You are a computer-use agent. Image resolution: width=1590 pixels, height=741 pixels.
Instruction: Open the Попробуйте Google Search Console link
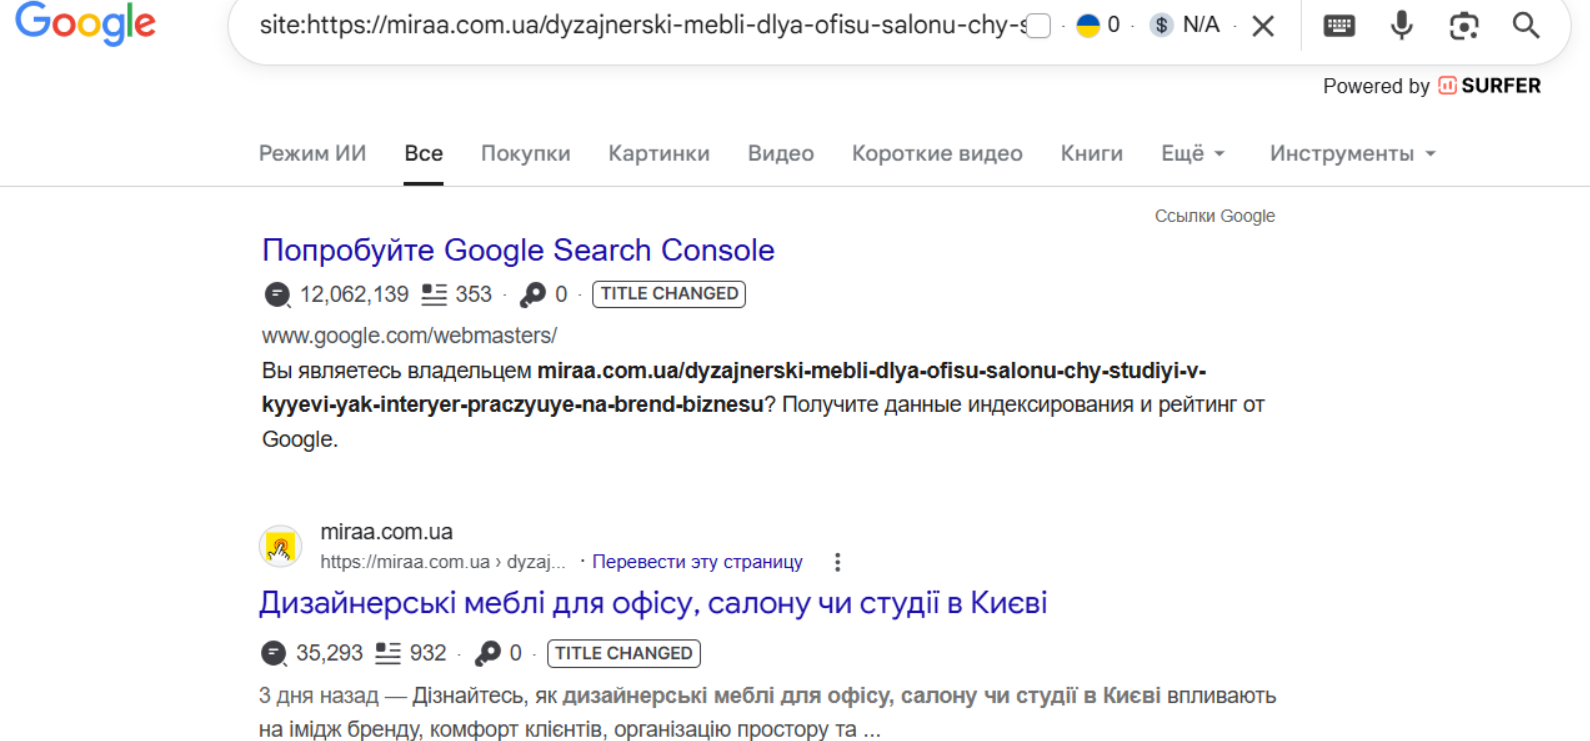[x=518, y=250]
